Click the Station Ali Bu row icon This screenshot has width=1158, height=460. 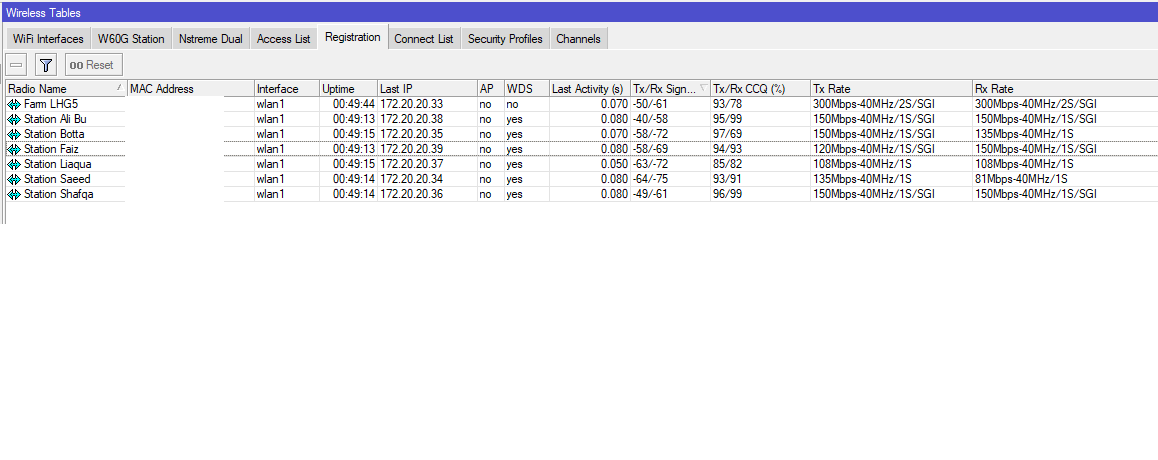tap(14, 119)
